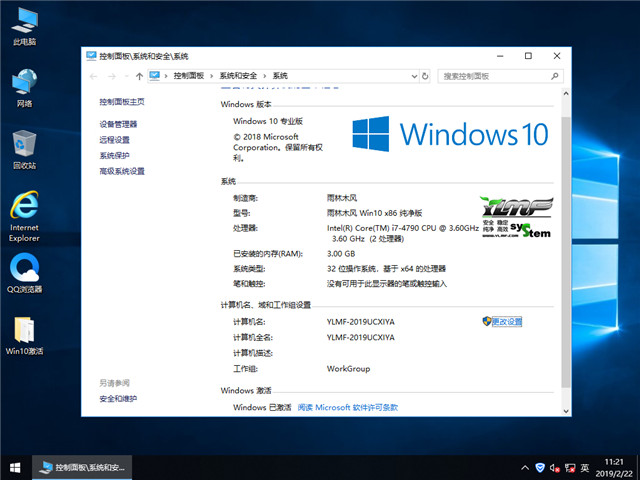Close the control panel window
The width and height of the screenshot is (640, 480).
557,56
